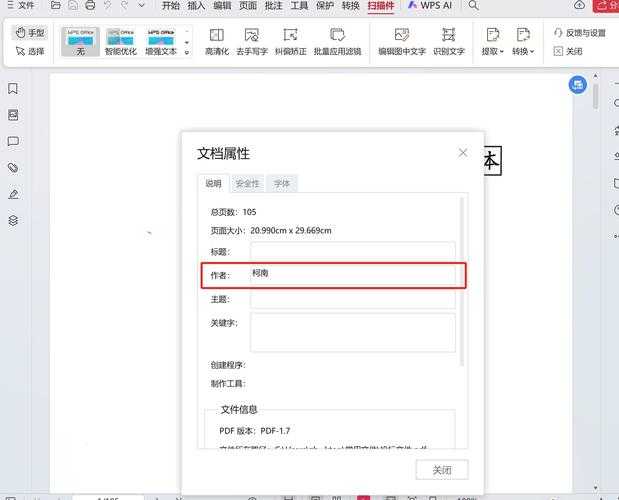The width and height of the screenshot is (619, 500).
Task: Switch to the 开始 tab
Action: tap(171, 6)
